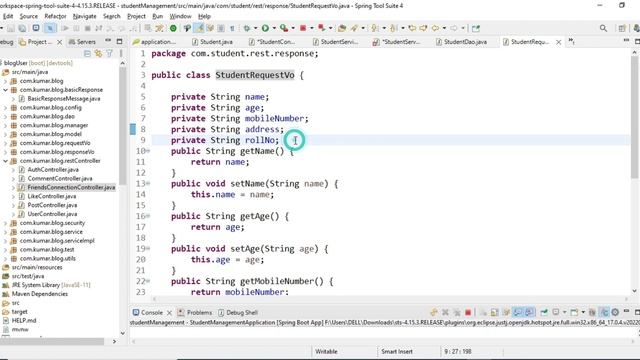Open the Refactor menu
Viewport: 640px width, 360px height.
pos(55,16)
